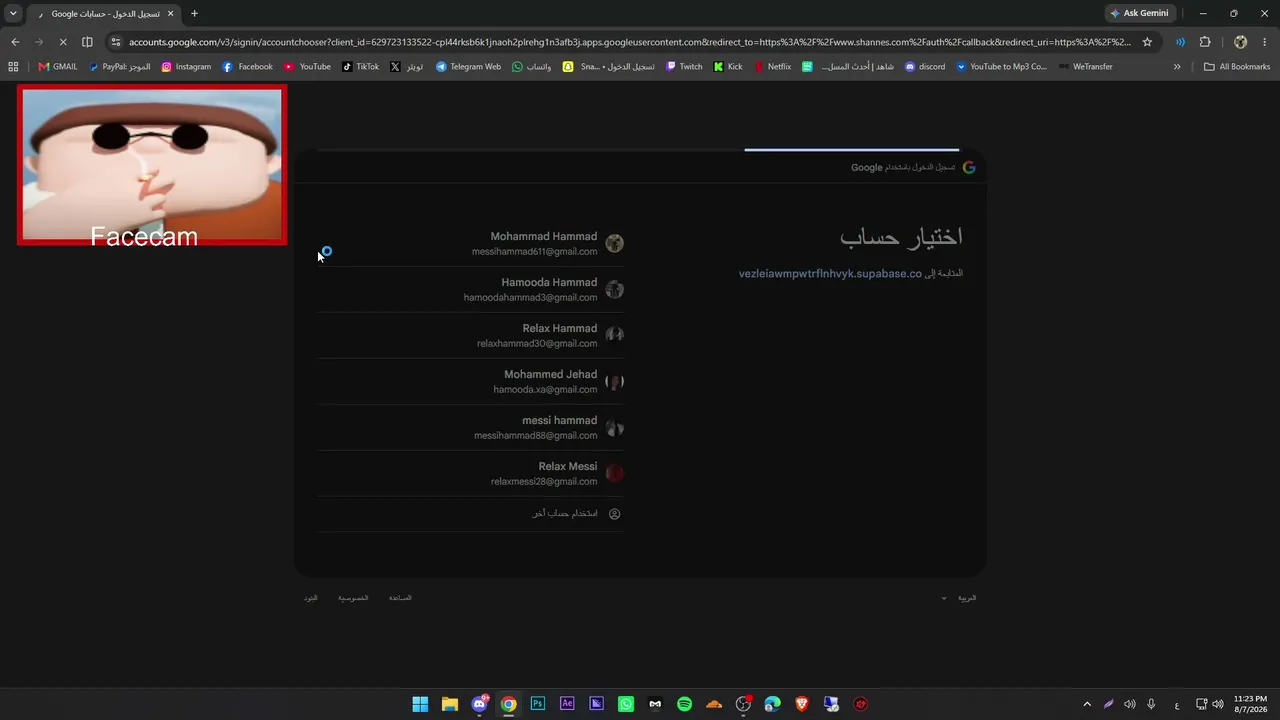Launch Photoshop from the taskbar

pos(538,704)
